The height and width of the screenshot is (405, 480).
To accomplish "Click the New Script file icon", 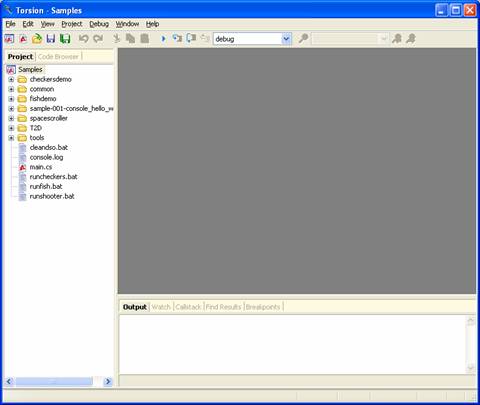I will pos(23,39).
